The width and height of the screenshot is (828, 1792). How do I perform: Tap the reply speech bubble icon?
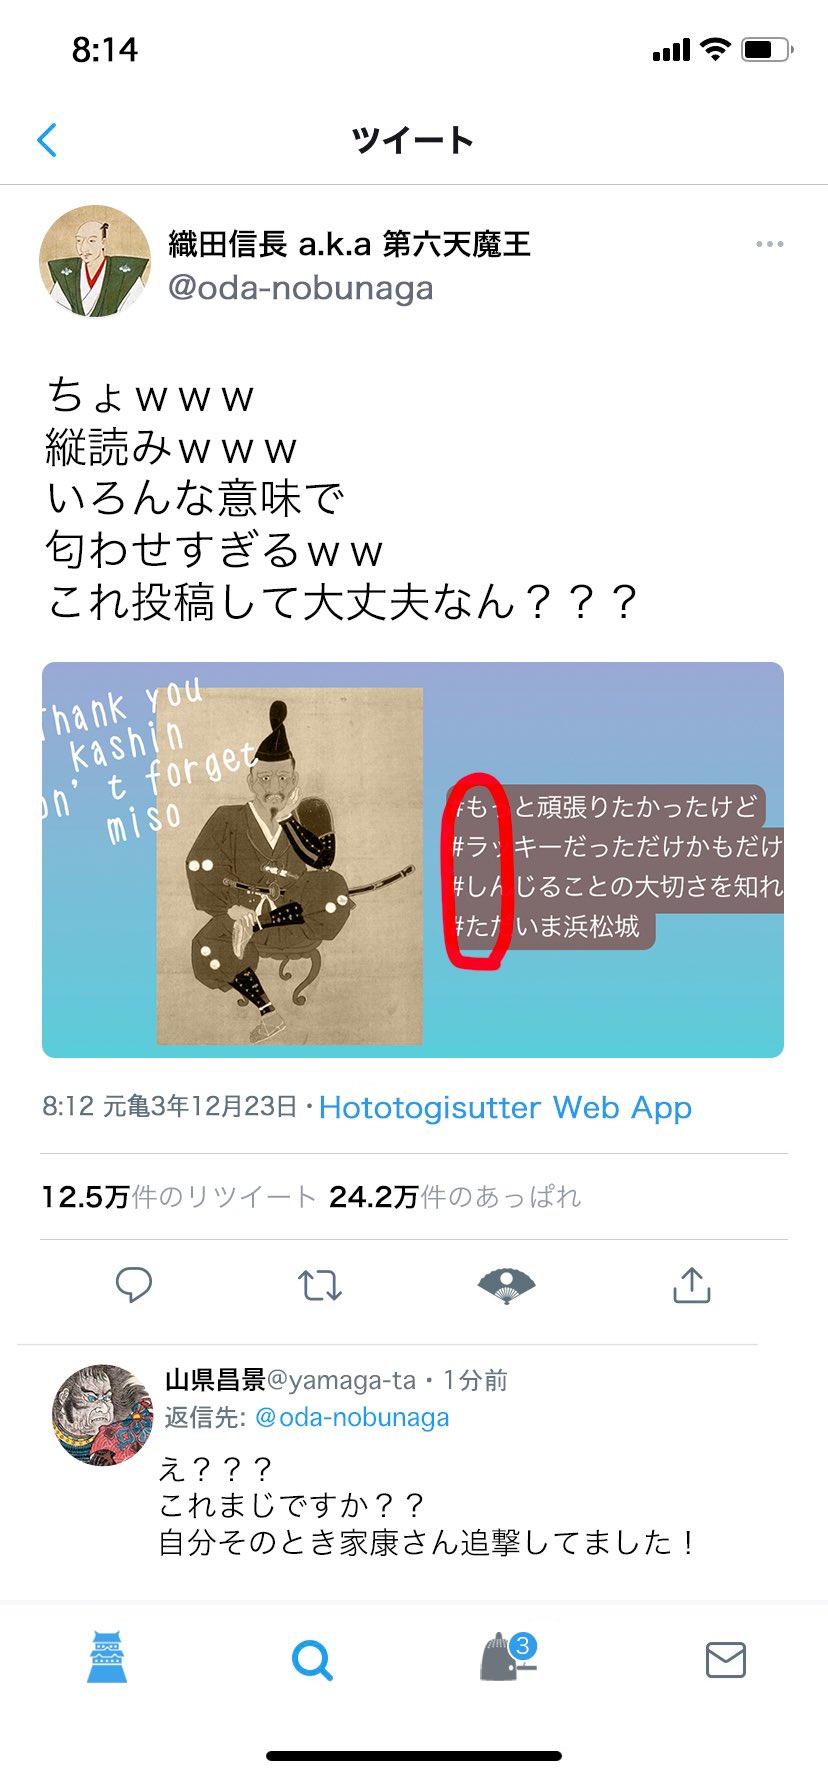(x=134, y=1285)
